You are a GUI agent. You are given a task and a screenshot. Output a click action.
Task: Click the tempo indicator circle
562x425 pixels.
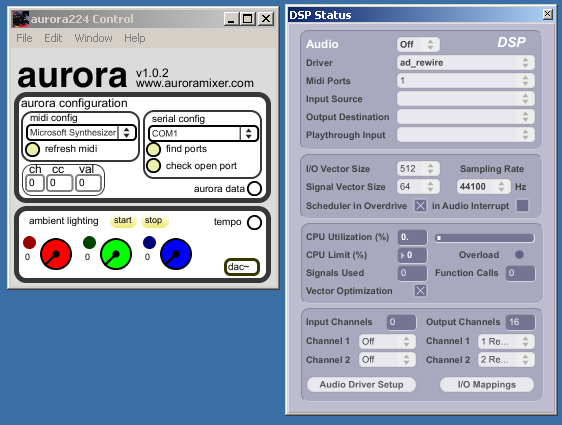[254, 222]
